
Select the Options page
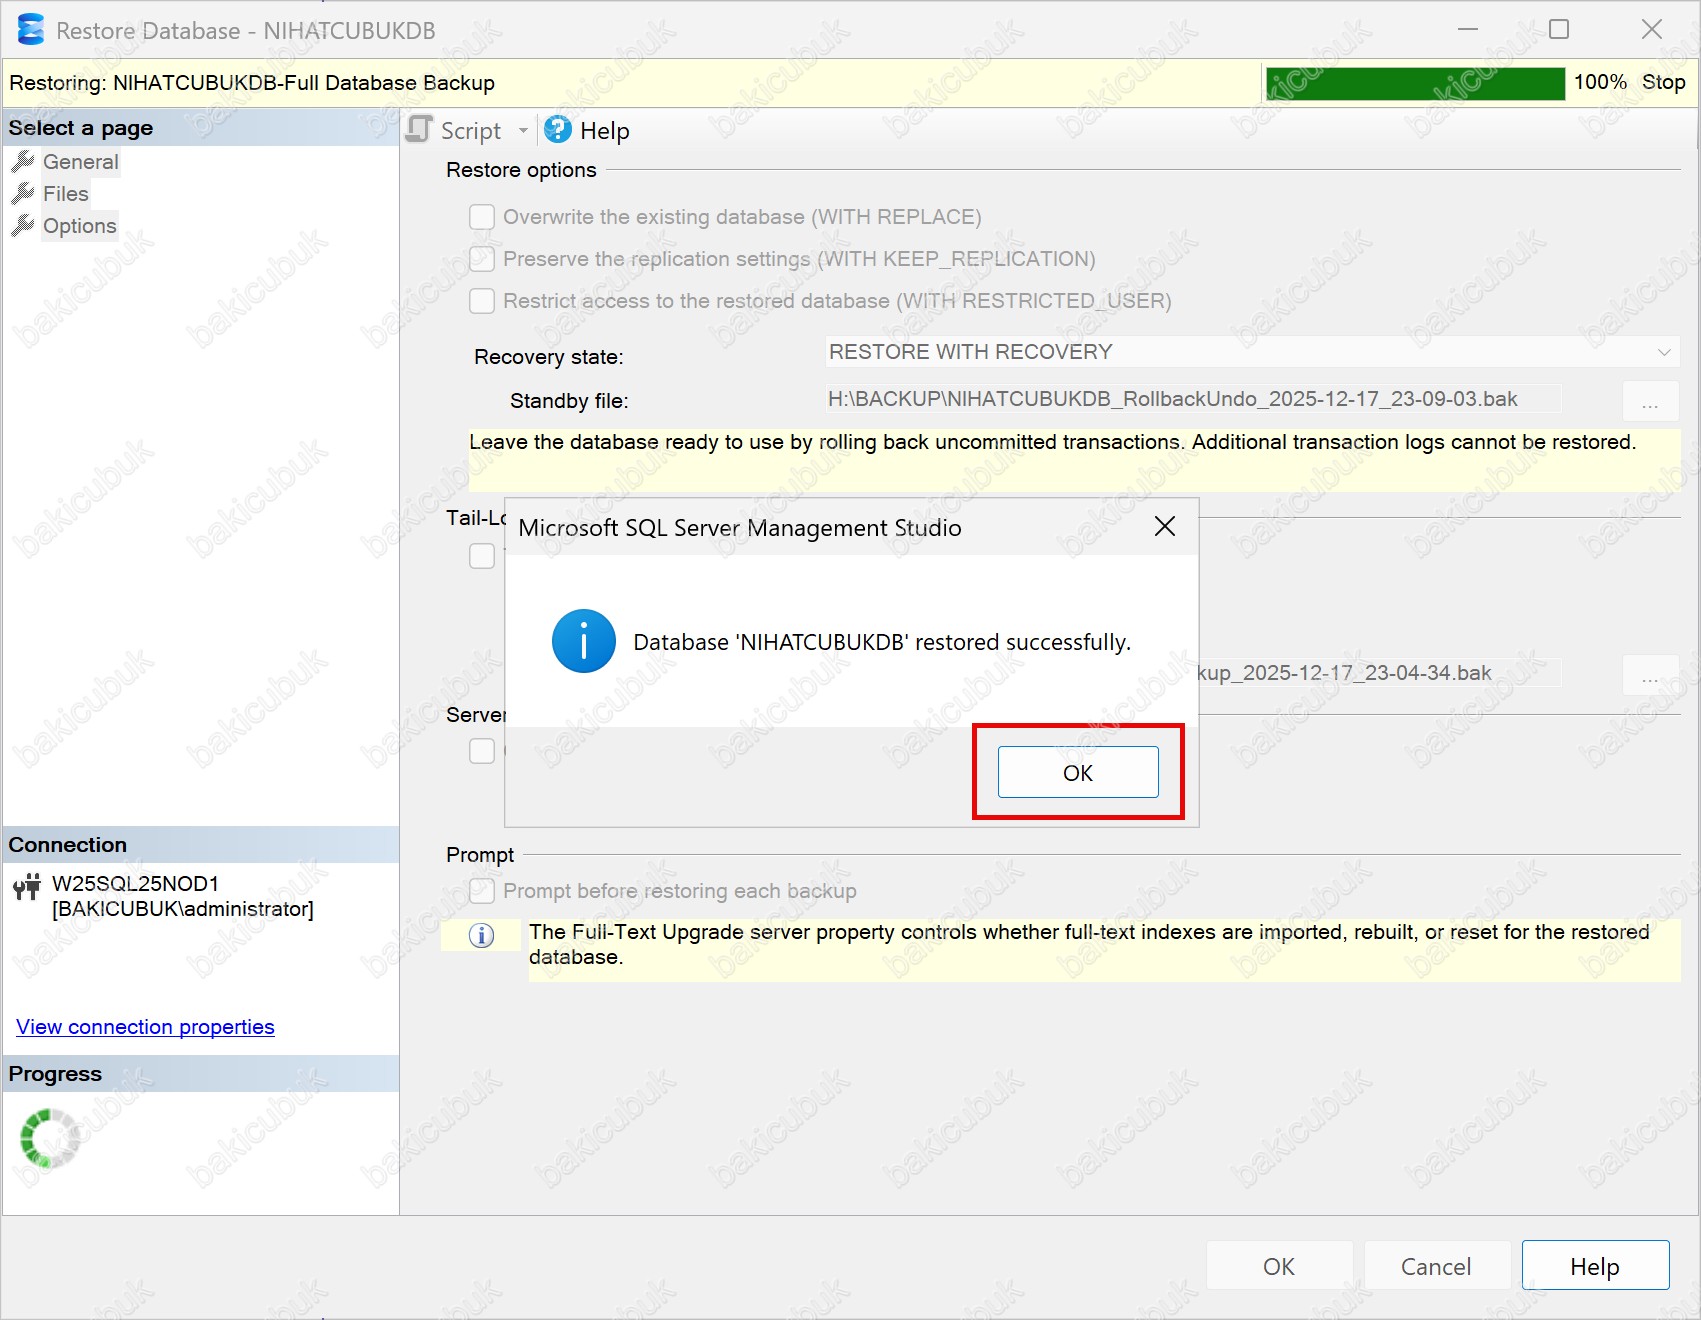click(80, 226)
